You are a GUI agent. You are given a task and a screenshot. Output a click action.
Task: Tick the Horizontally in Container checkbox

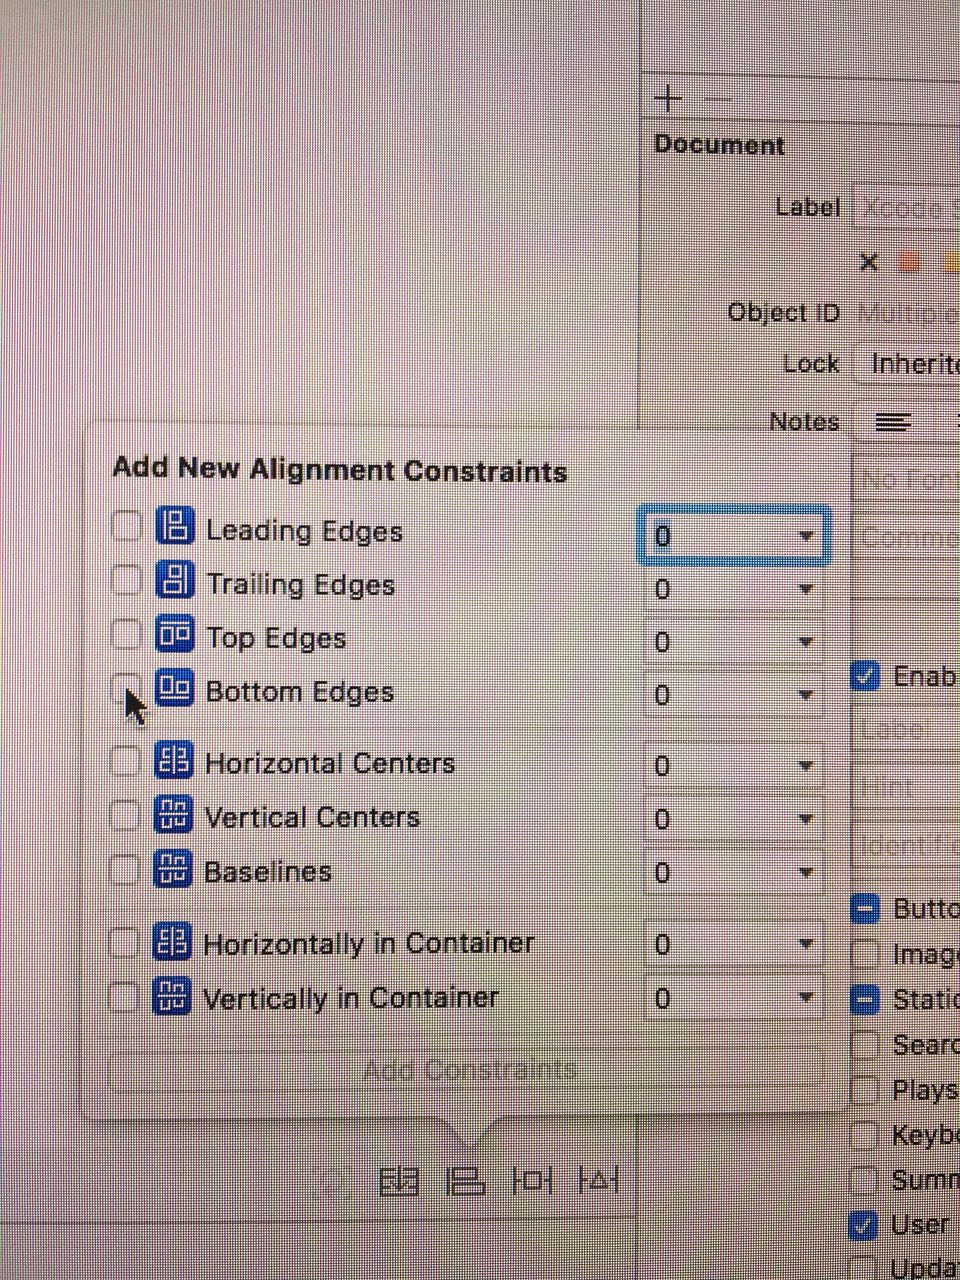coord(123,942)
